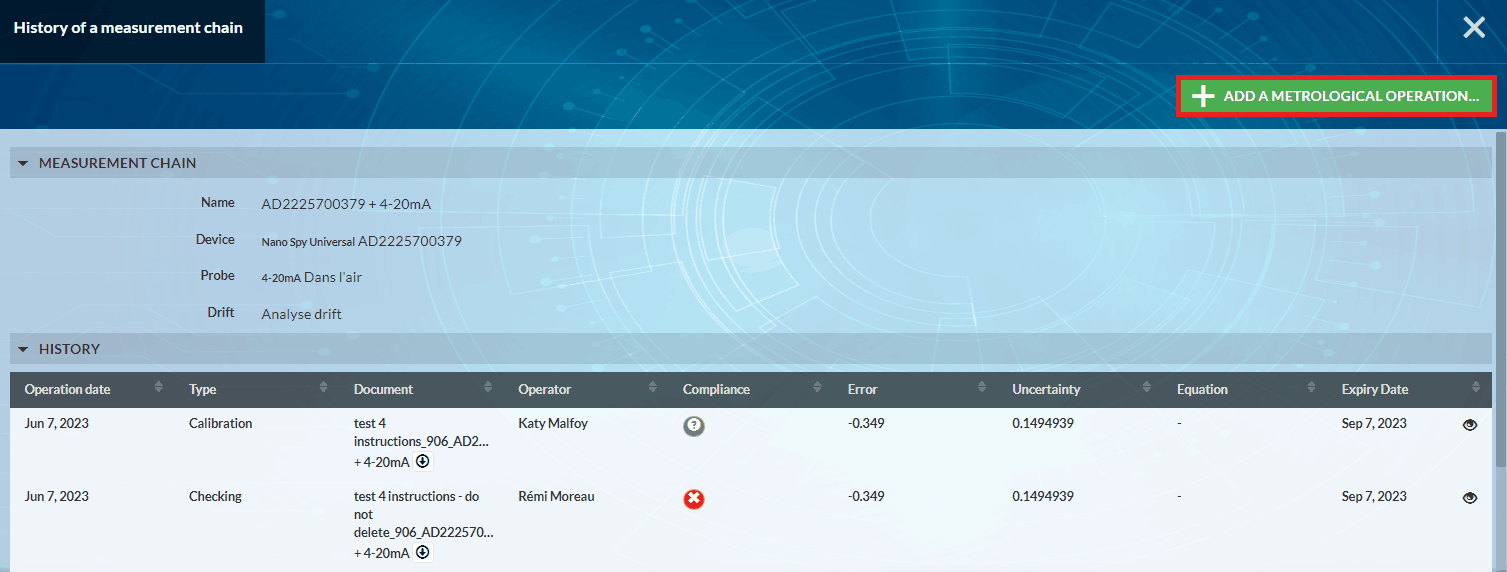The width and height of the screenshot is (1507, 572).
Task: Click Add a Metrological Operation button
Action: click(x=1335, y=97)
